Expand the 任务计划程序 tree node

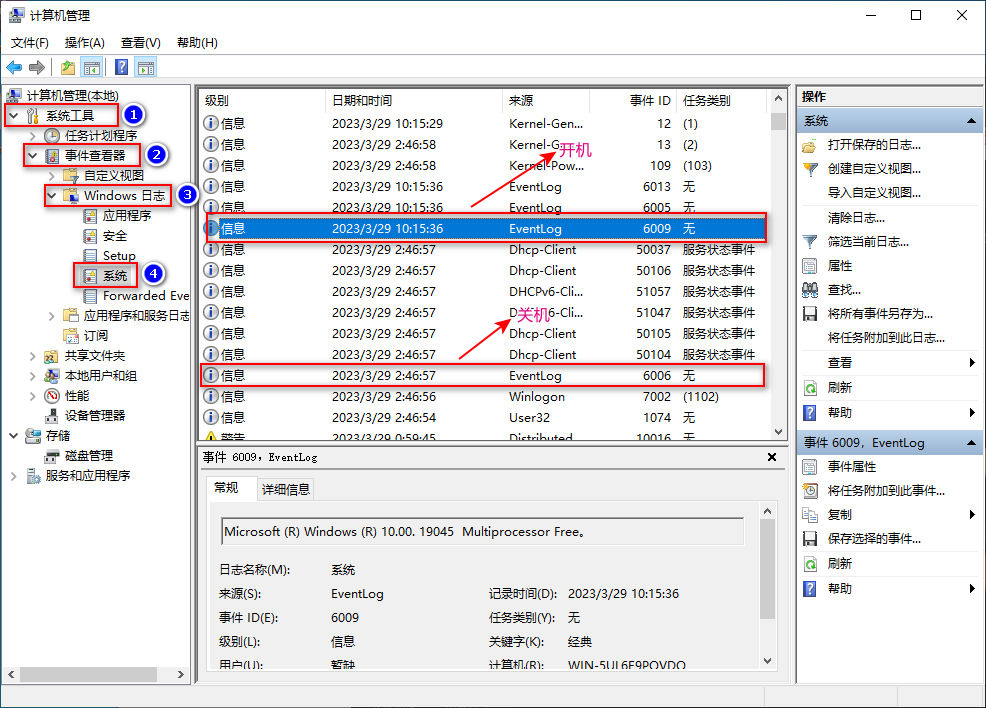point(33,136)
